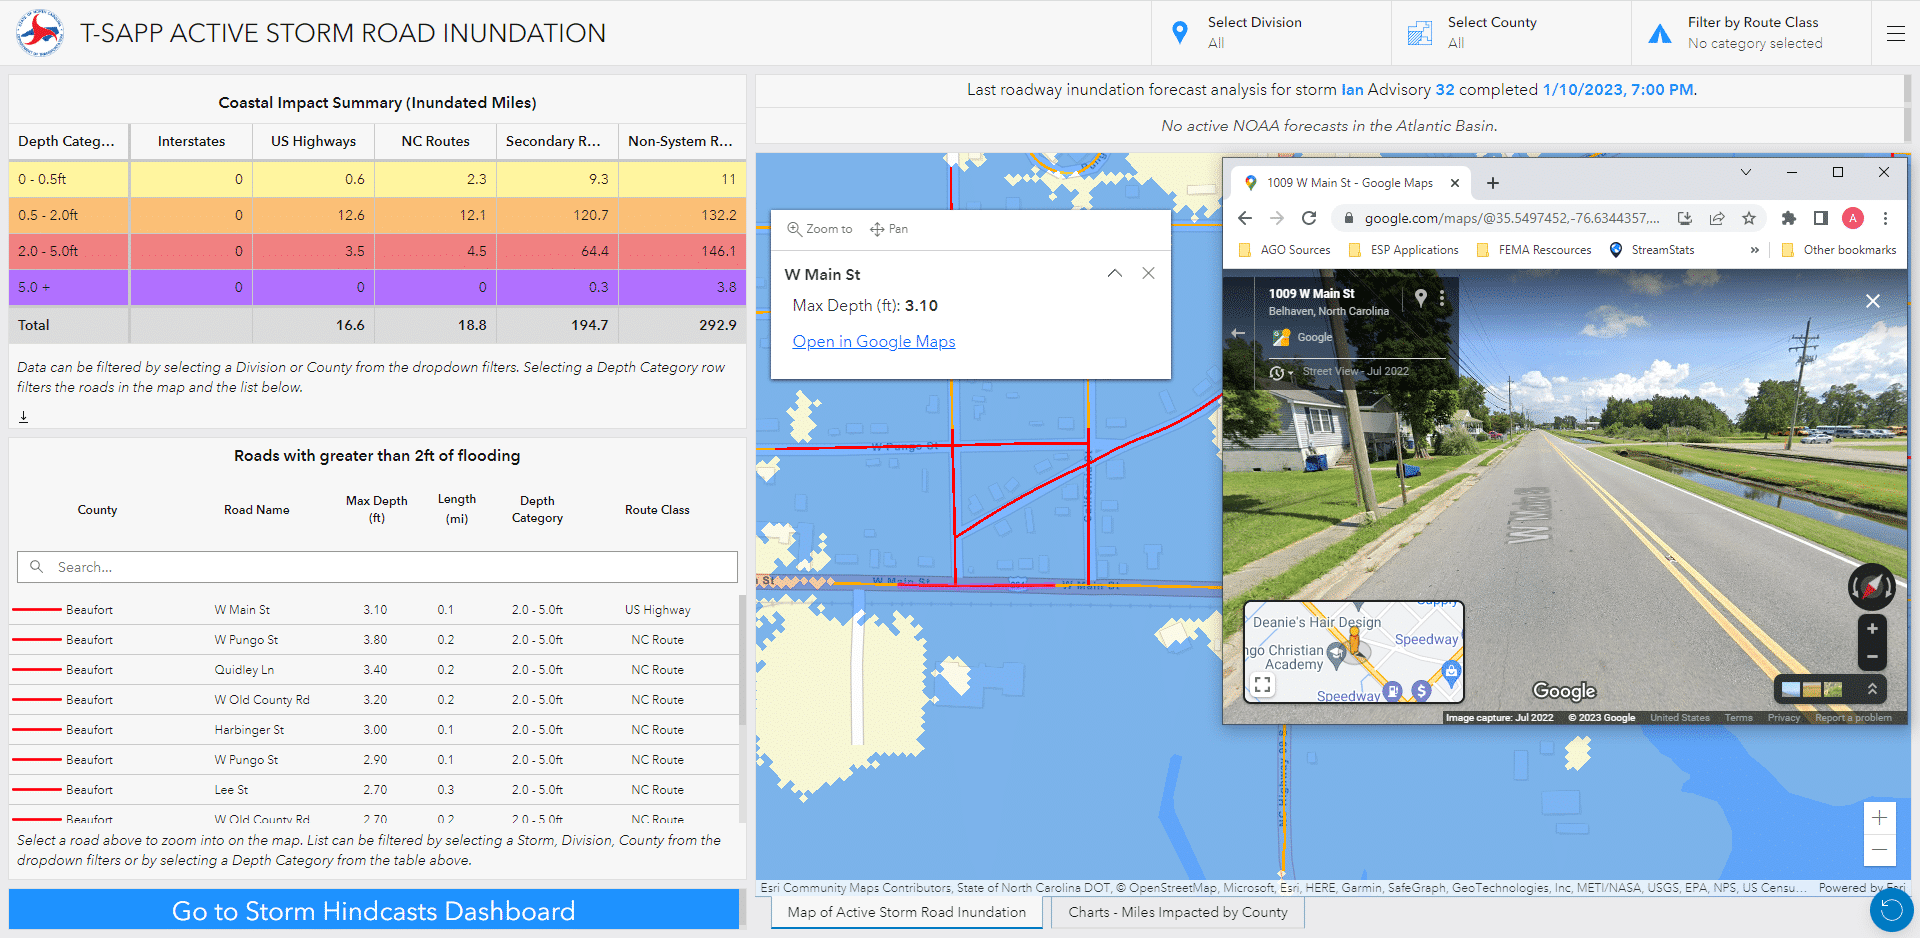Select the Map of Active Storm Road Inundation tab
The height and width of the screenshot is (938, 1920).
[x=905, y=912]
